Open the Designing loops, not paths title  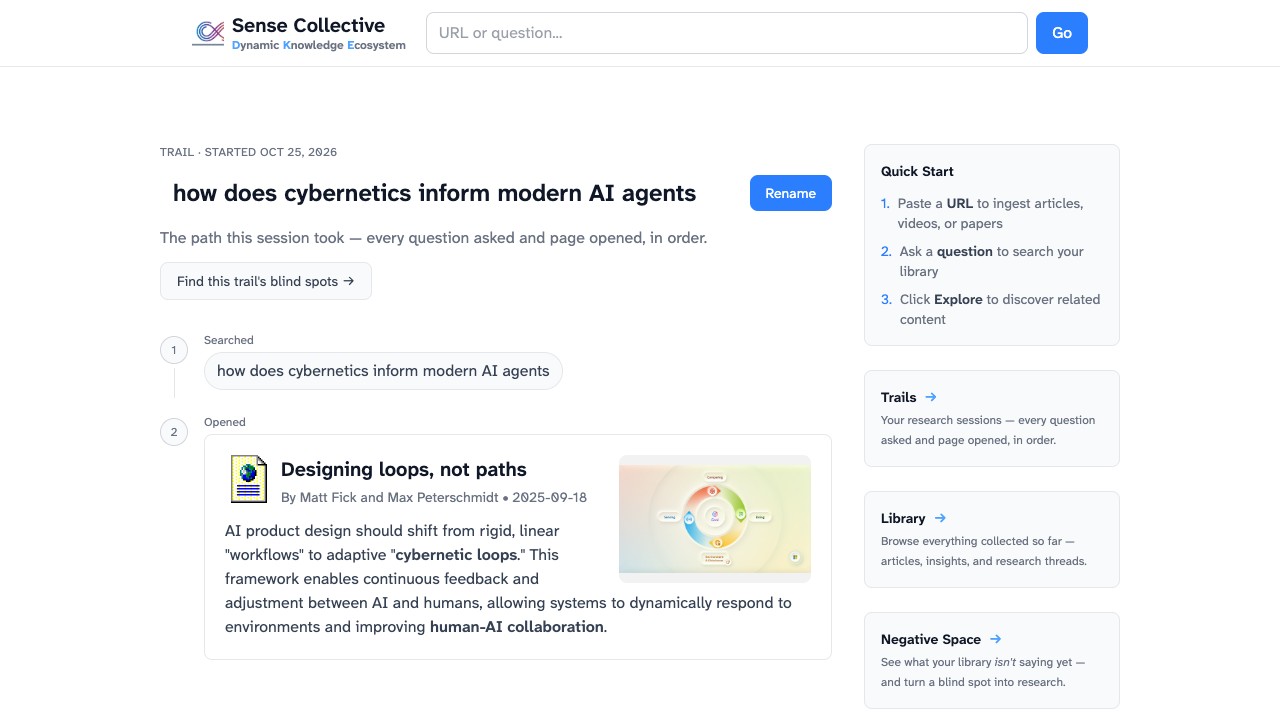click(404, 469)
